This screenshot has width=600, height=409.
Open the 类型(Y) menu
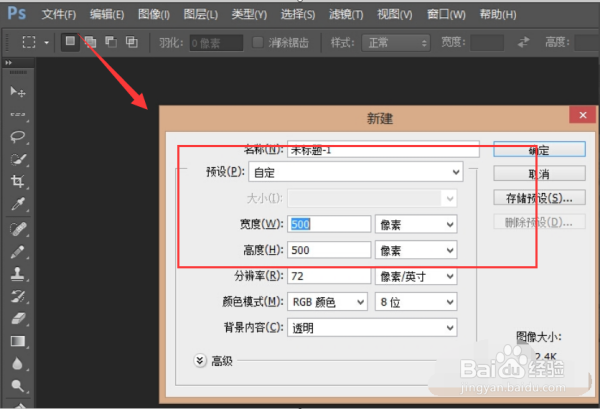pyautogui.click(x=249, y=15)
